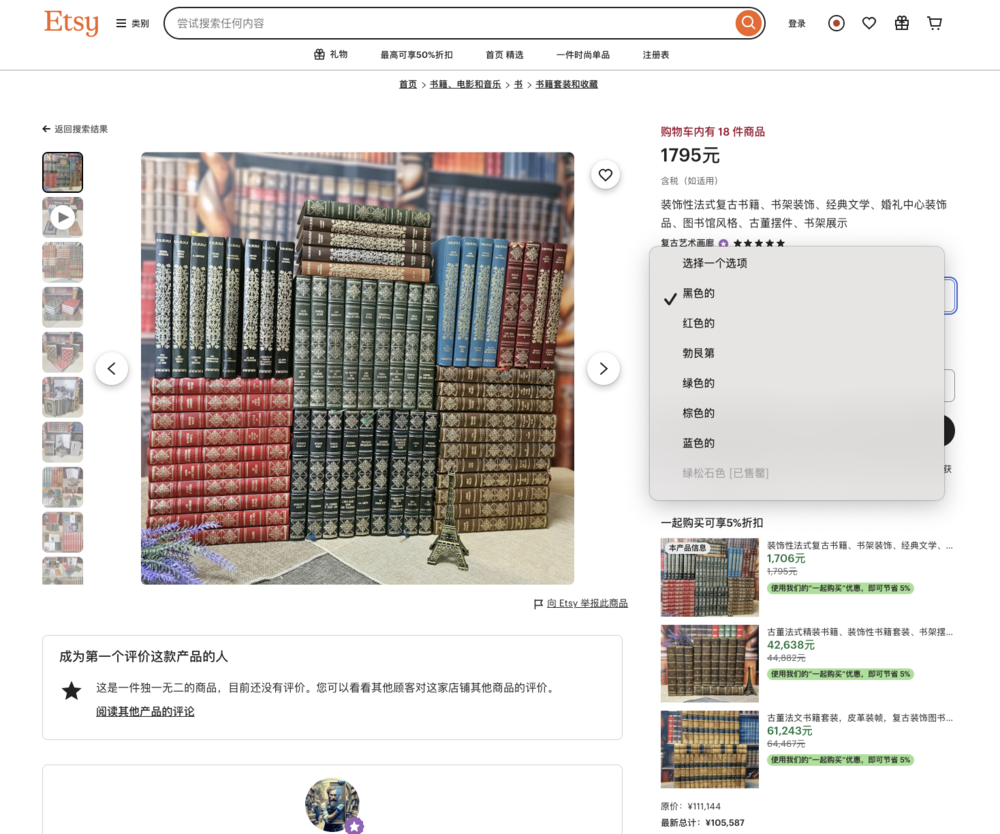The image size is (1000, 834).
Task: Click 阅读其他产品的评论 link
Action: [x=145, y=711]
